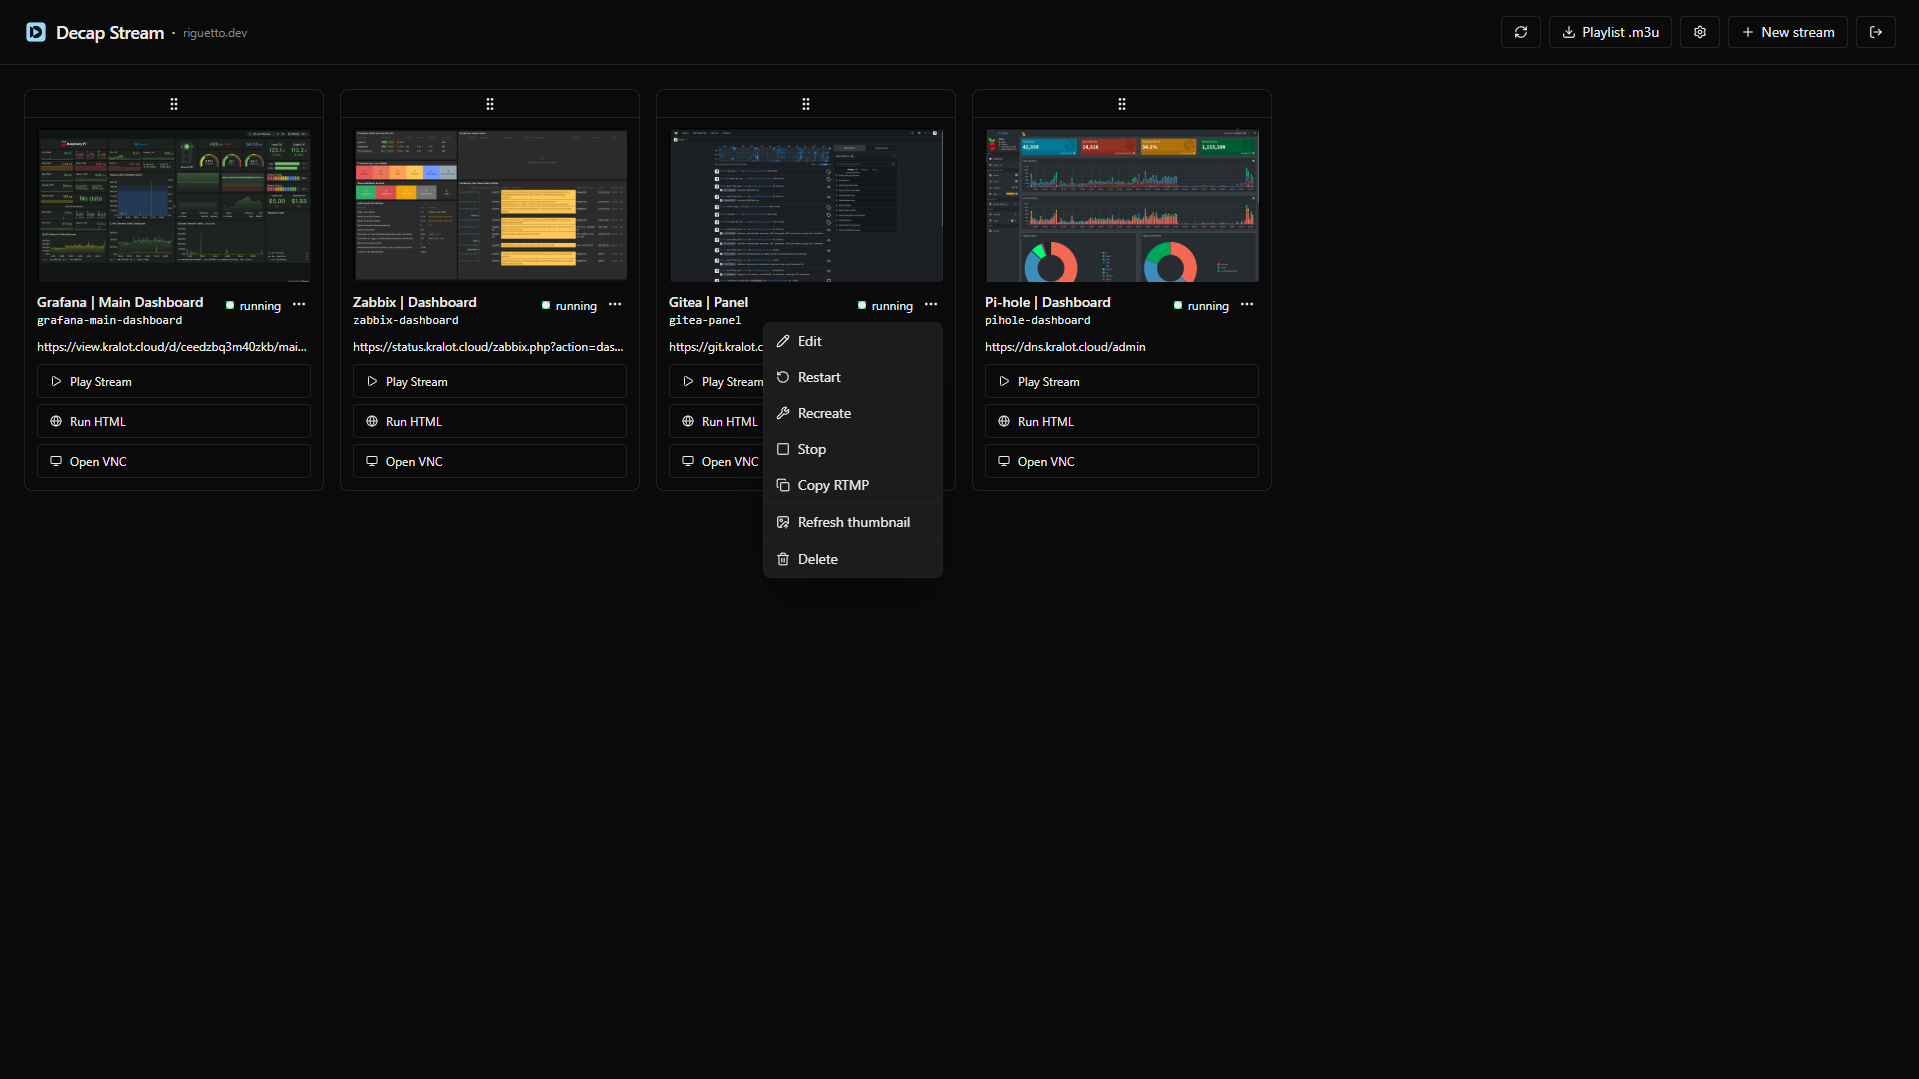Grab the Zabbix card drag handle

pos(489,104)
